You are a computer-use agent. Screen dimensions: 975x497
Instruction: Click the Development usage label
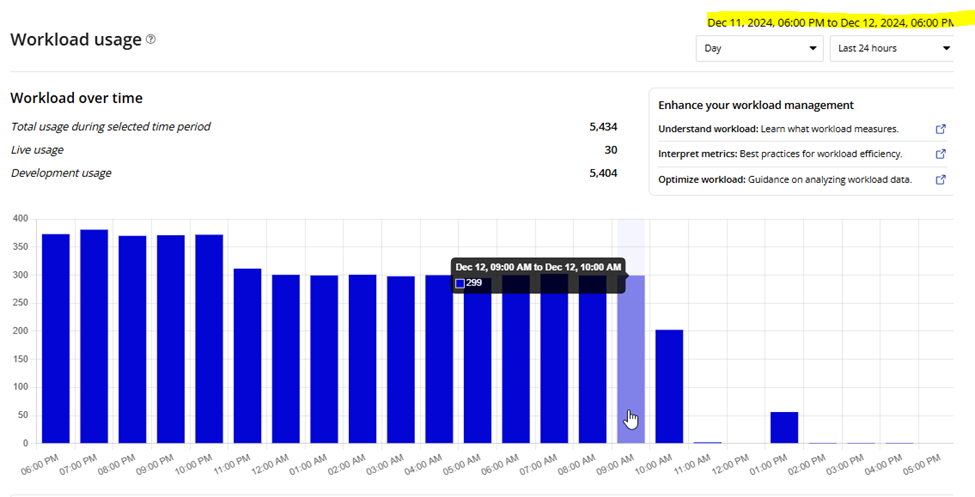[61, 173]
